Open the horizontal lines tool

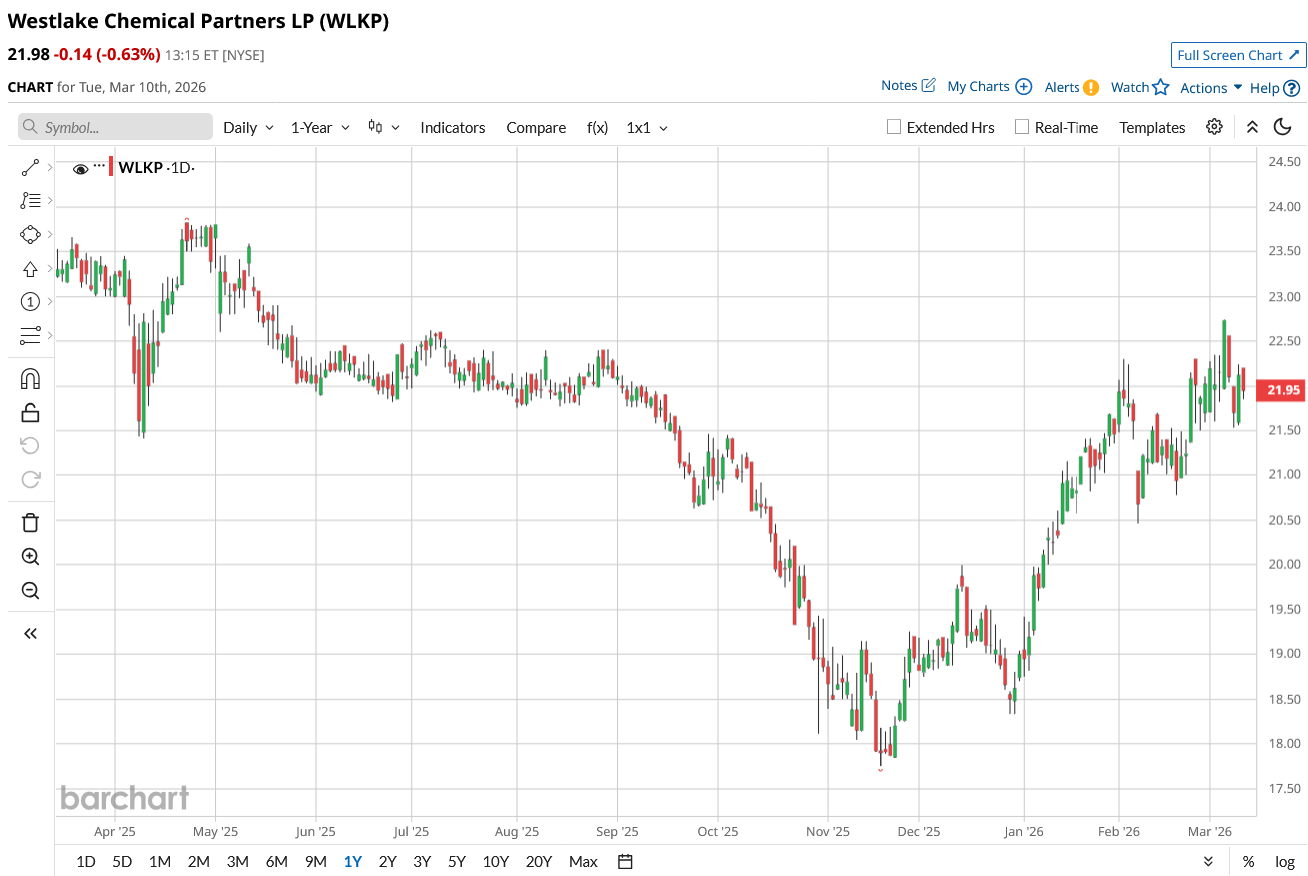[30, 335]
